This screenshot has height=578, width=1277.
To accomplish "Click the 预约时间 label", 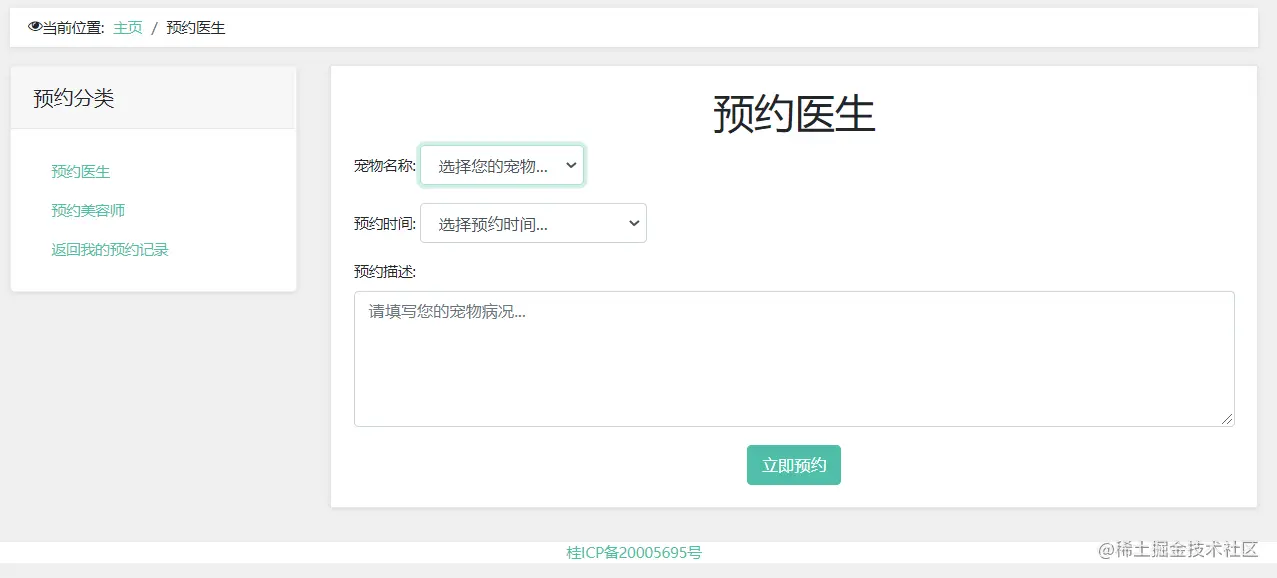I will pos(385,224).
